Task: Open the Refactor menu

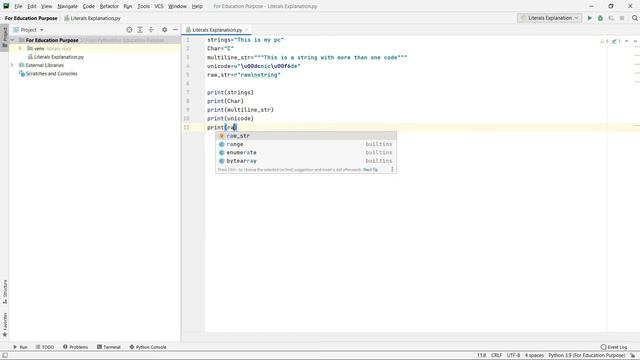Action: [109, 6]
